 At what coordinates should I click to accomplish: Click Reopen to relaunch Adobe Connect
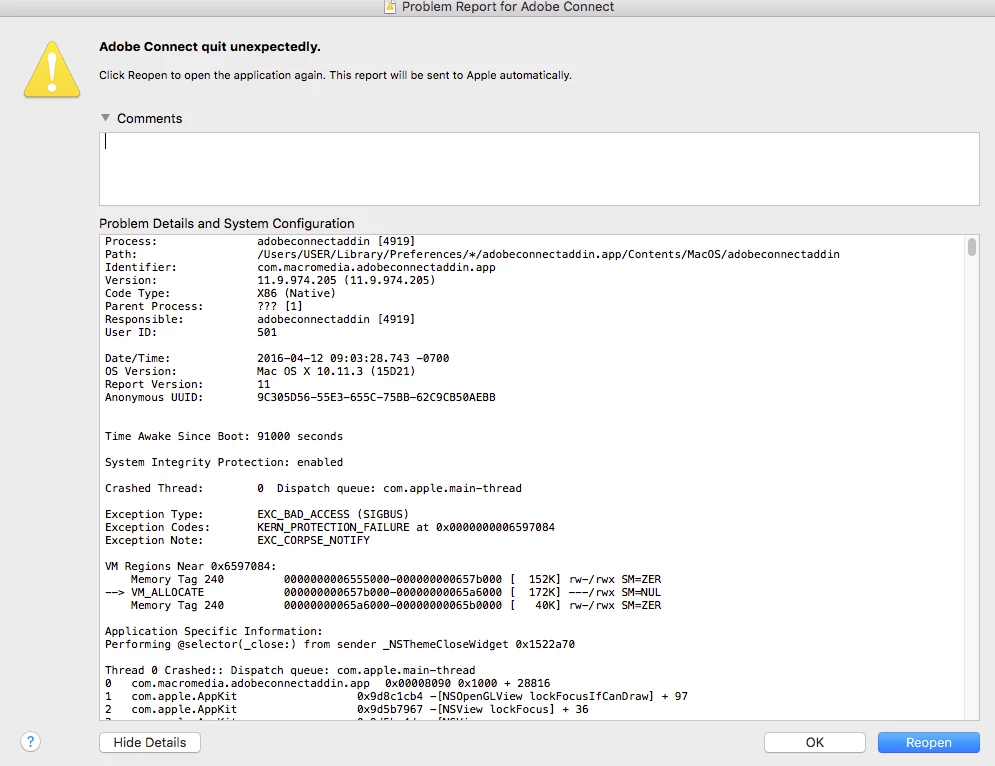point(928,743)
